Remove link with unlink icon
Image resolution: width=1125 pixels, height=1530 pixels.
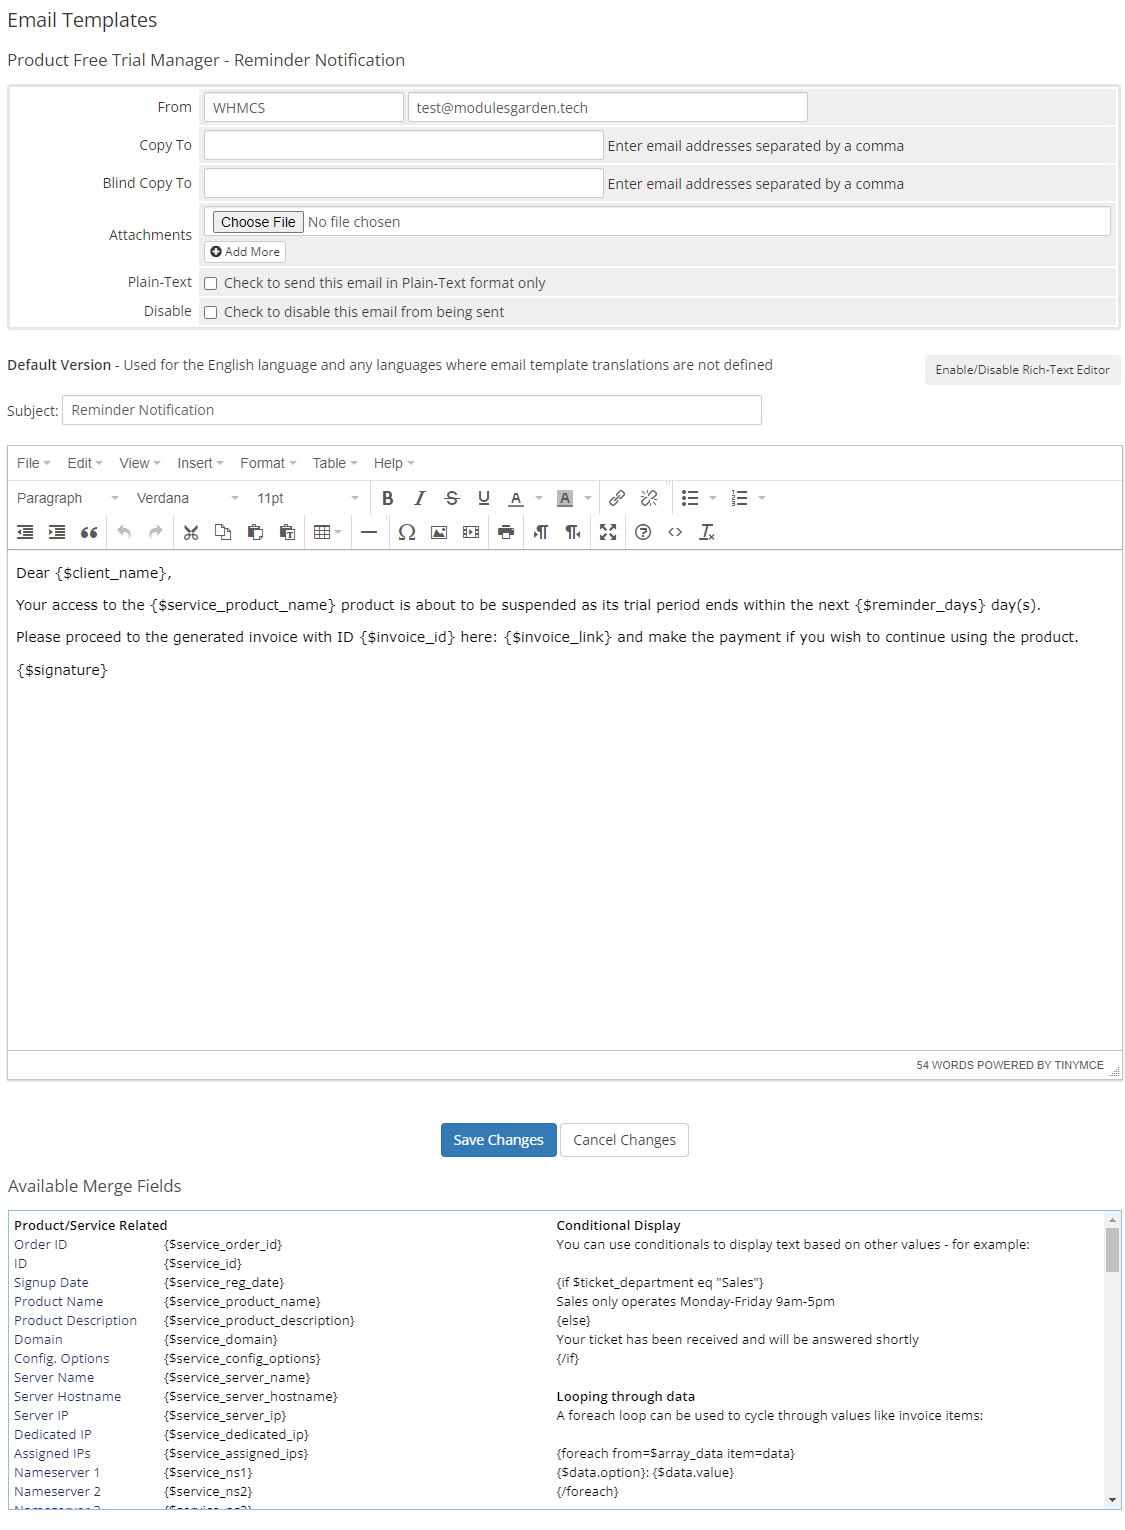tap(649, 498)
